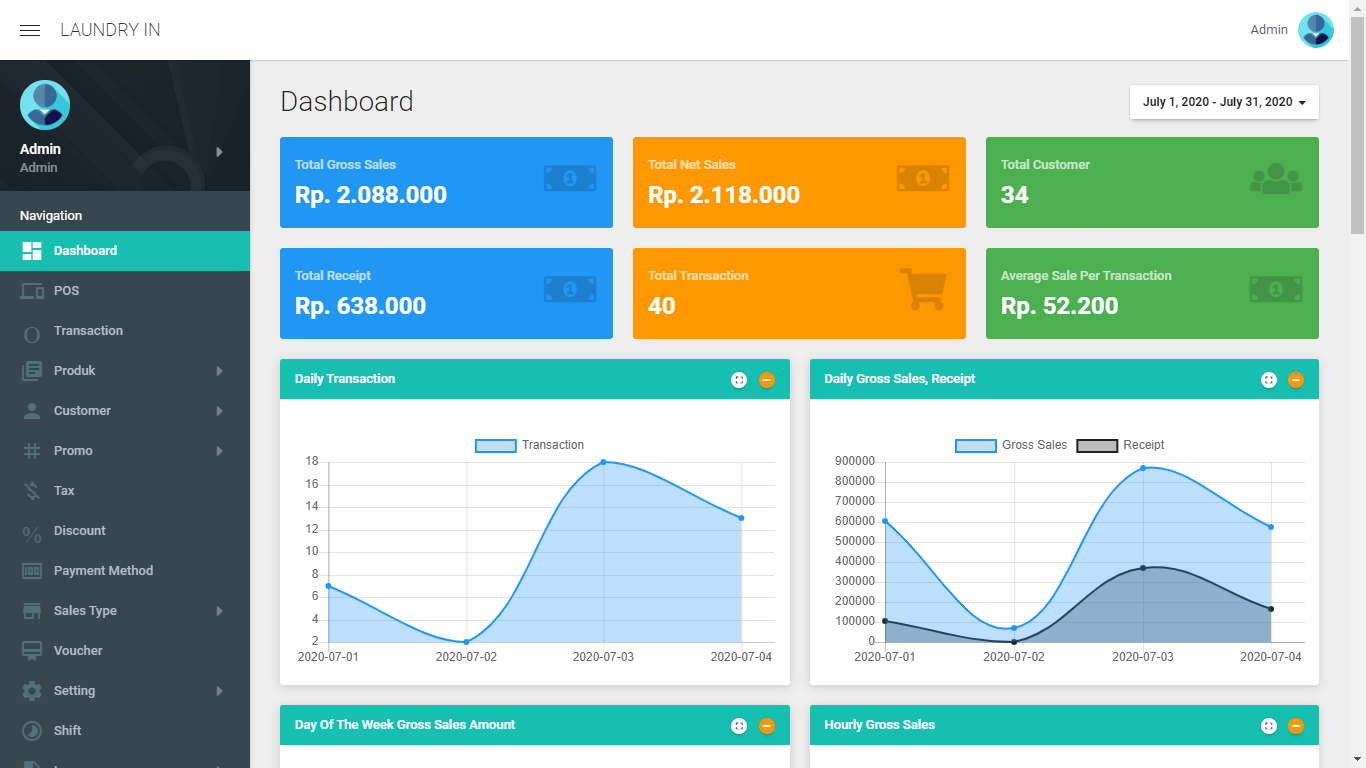
Task: Fullscreen the Hourly Gross Sales panel
Action: (x=1268, y=726)
